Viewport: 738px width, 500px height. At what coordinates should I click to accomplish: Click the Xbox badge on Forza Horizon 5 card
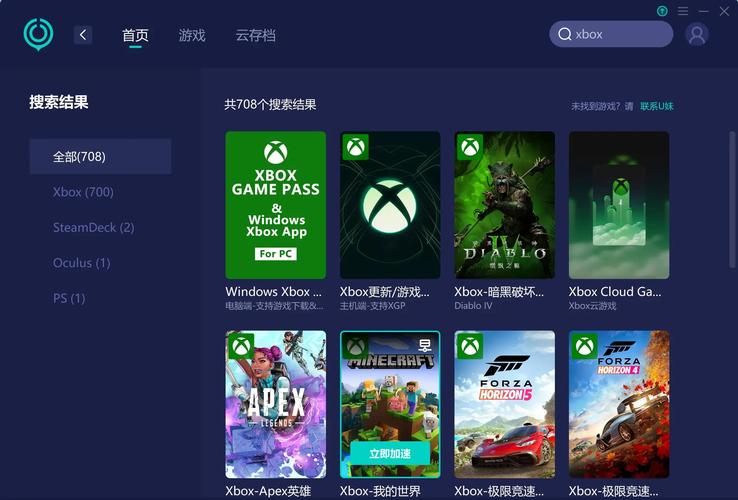click(470, 346)
